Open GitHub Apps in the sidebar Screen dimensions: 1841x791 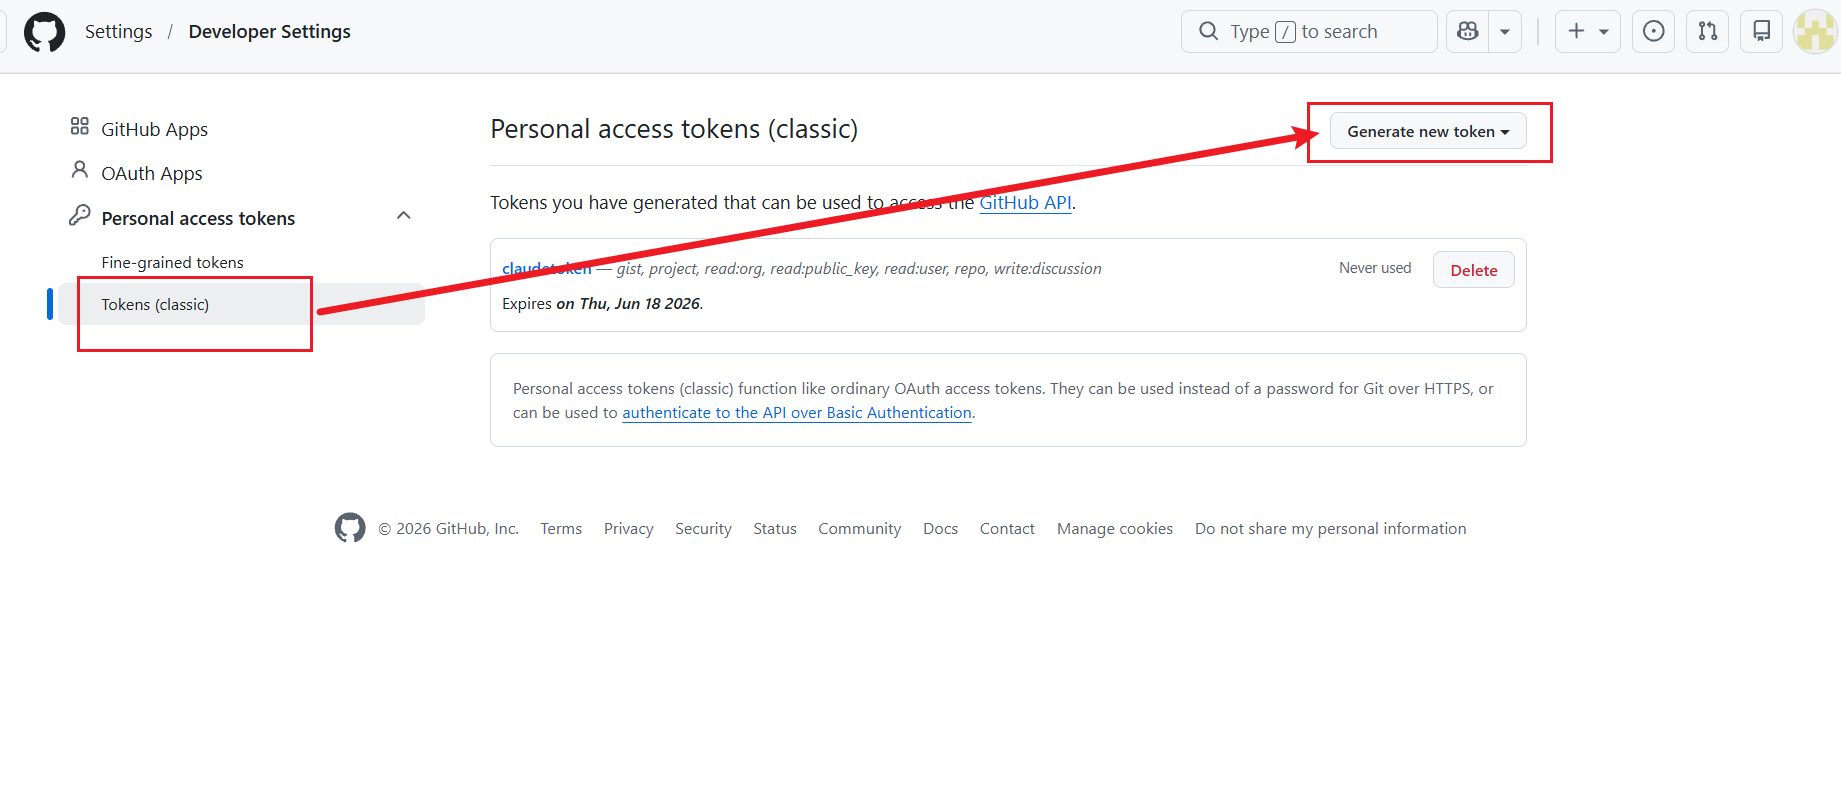point(154,129)
